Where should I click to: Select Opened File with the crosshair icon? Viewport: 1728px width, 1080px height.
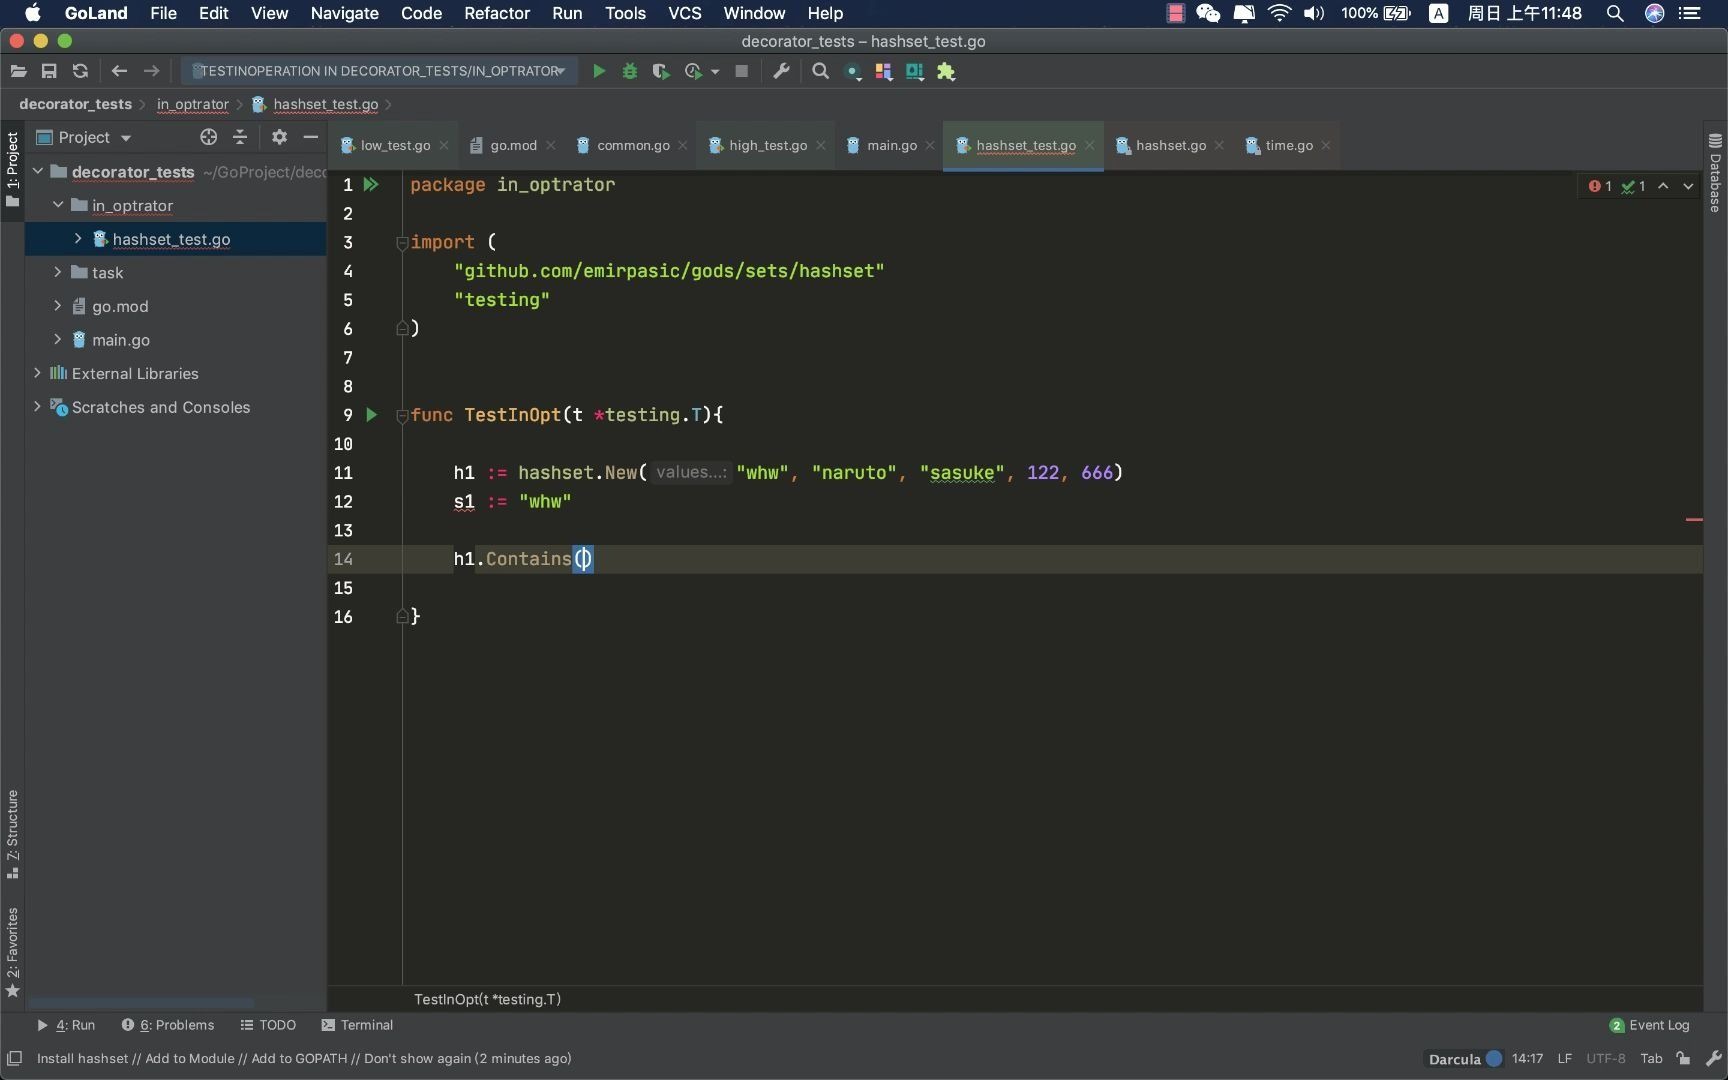pyautogui.click(x=208, y=137)
